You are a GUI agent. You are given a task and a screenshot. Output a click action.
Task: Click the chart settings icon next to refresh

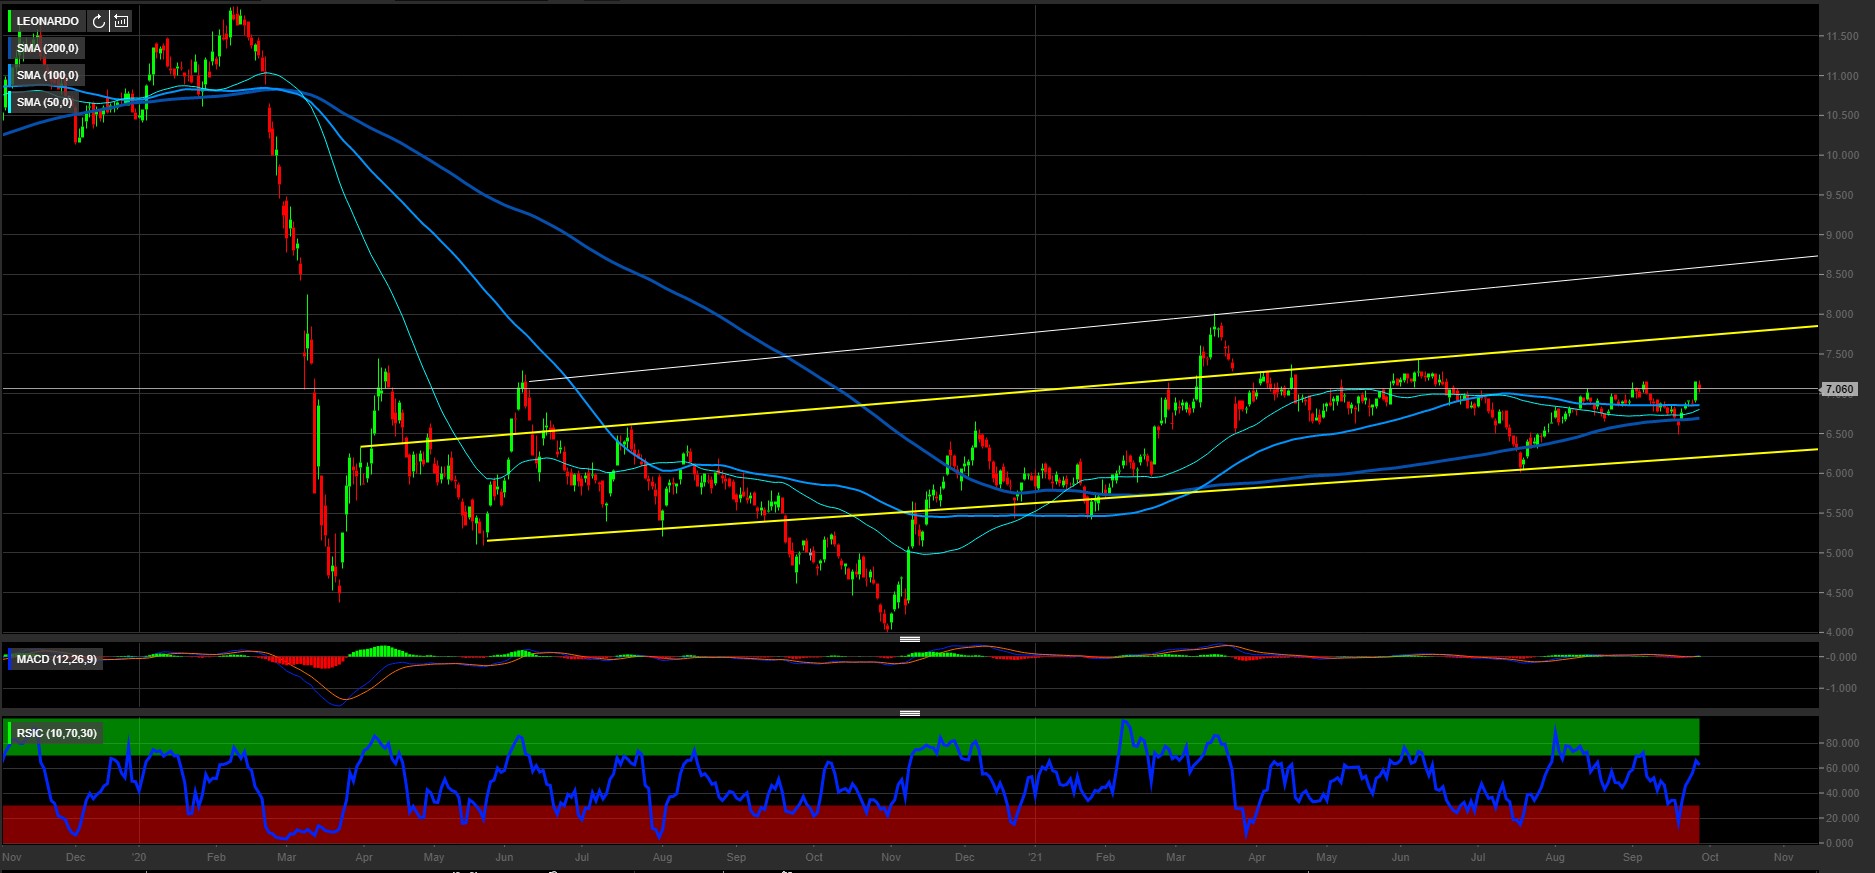(x=120, y=21)
